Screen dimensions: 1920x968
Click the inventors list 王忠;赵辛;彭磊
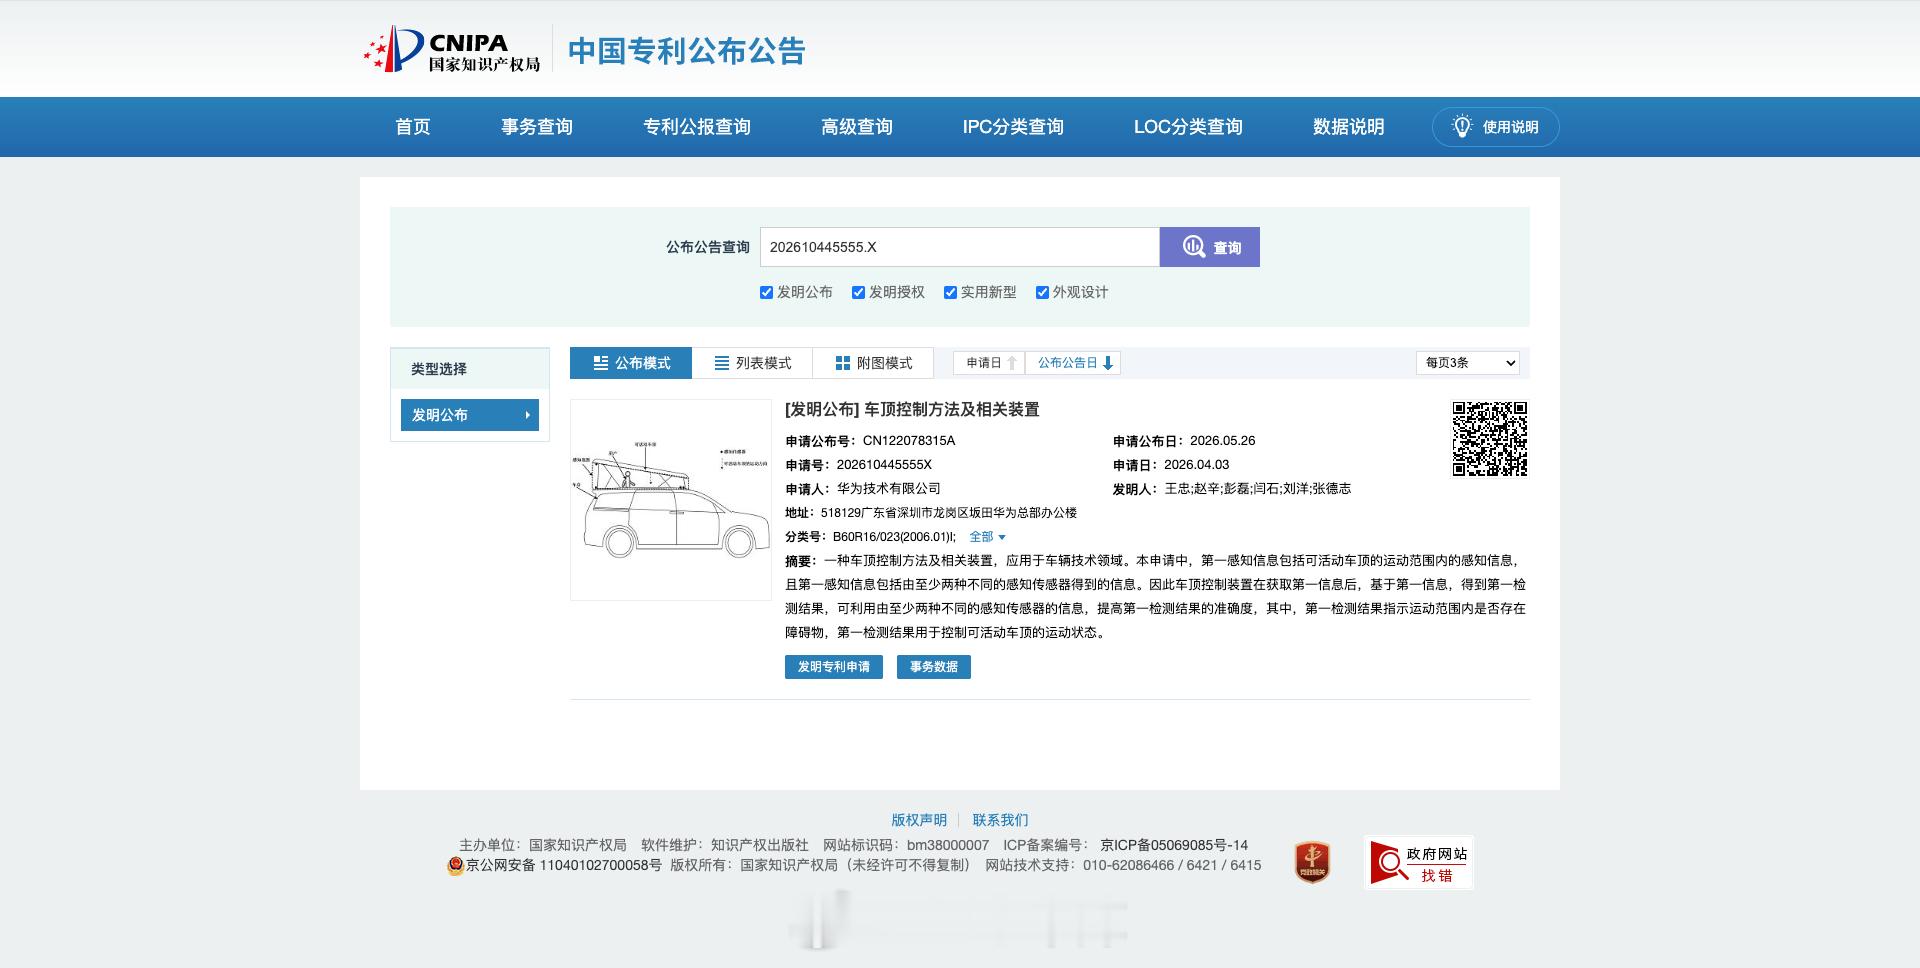(1258, 489)
